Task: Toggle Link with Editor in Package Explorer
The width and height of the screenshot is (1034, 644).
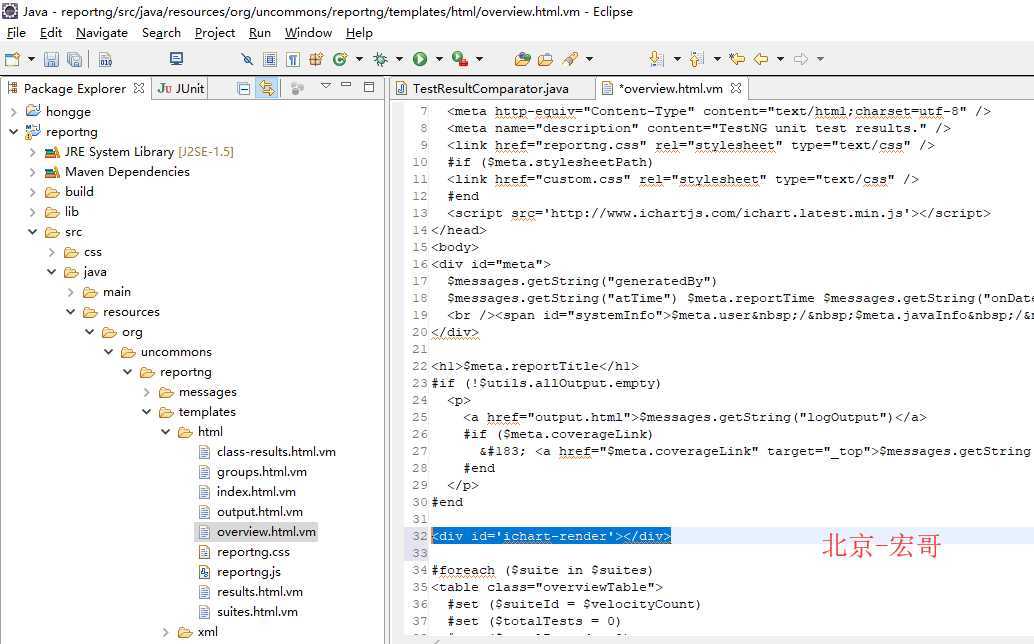Action: point(267,88)
